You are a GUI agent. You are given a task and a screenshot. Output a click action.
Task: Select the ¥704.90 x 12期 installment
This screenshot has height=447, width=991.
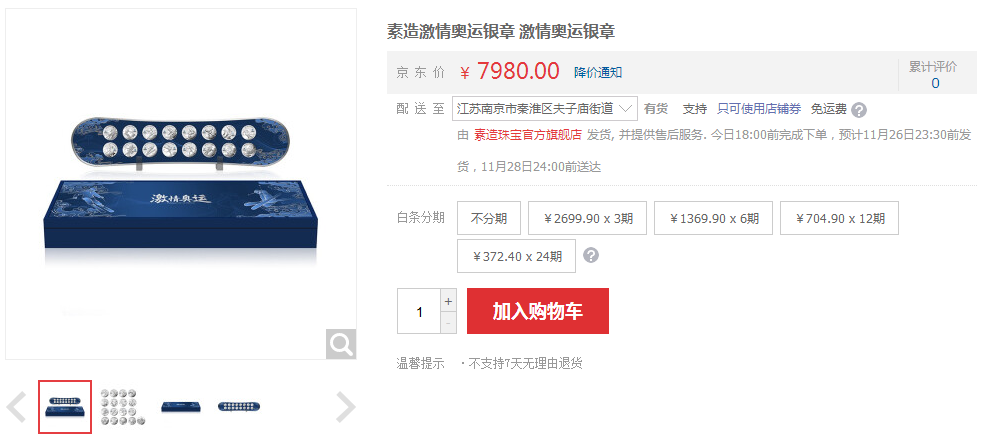pyautogui.click(x=839, y=218)
